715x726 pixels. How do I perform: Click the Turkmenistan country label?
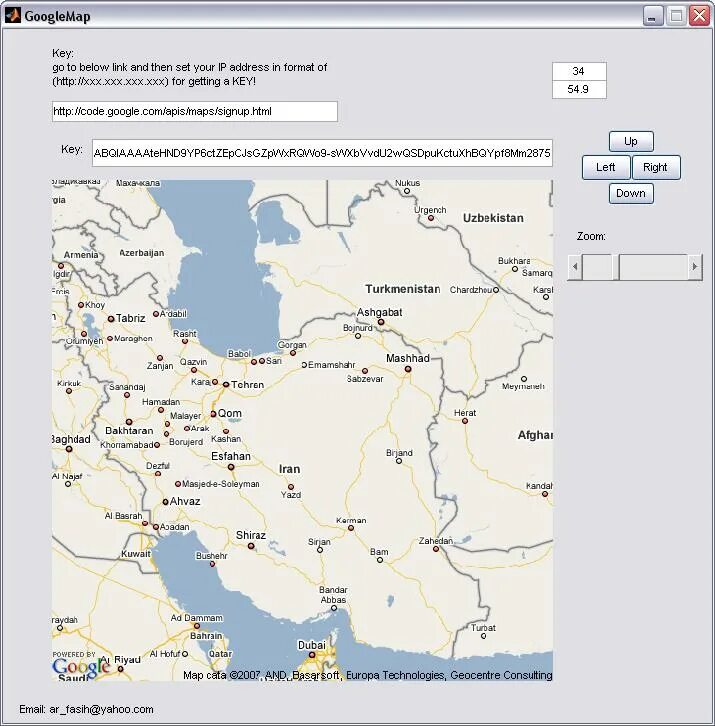click(x=402, y=289)
